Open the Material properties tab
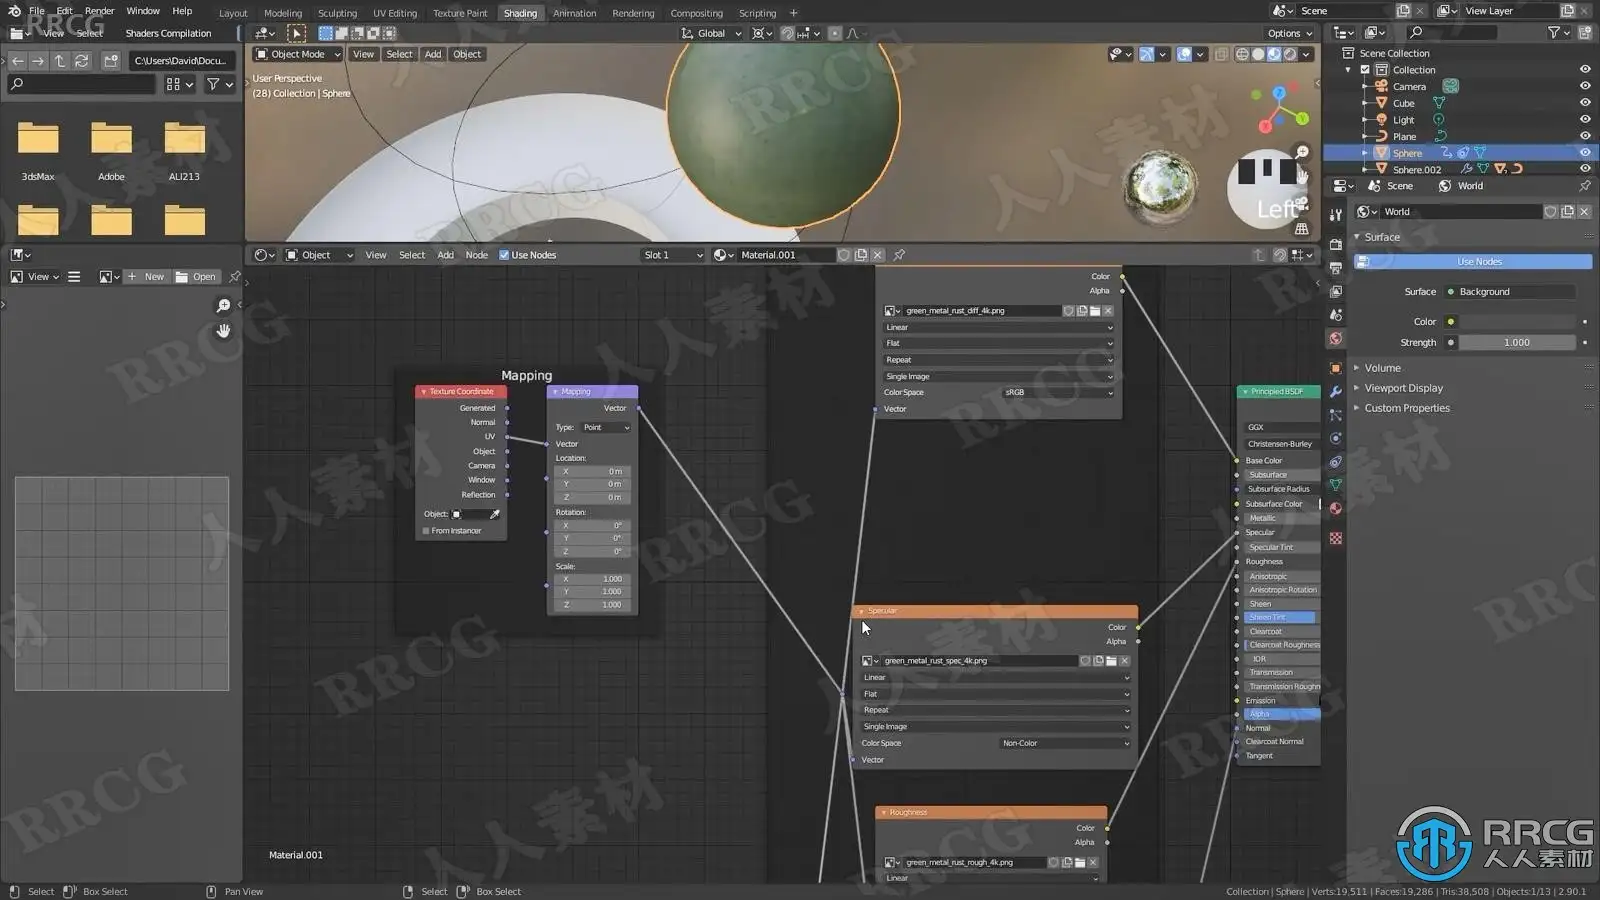The height and width of the screenshot is (900, 1600). click(x=1336, y=509)
